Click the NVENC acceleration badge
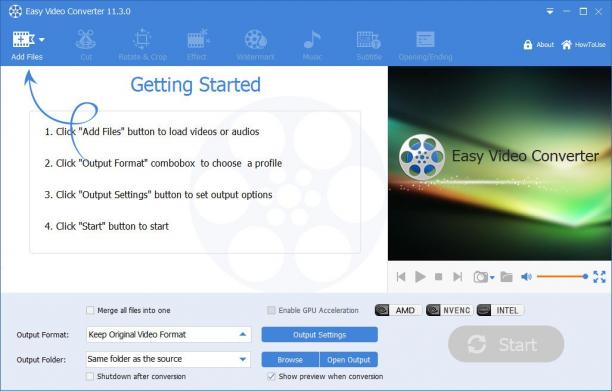Image resolution: width=612 pixels, height=391 pixels. [450, 310]
